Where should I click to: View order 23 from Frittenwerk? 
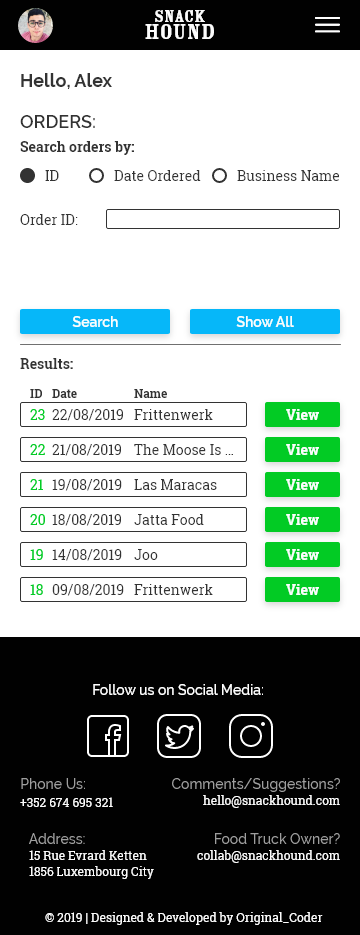(302, 414)
